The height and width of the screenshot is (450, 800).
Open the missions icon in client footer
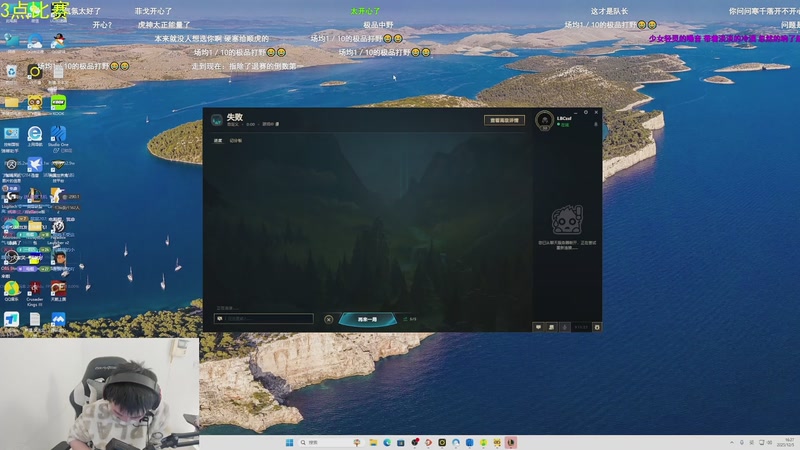tap(552, 326)
